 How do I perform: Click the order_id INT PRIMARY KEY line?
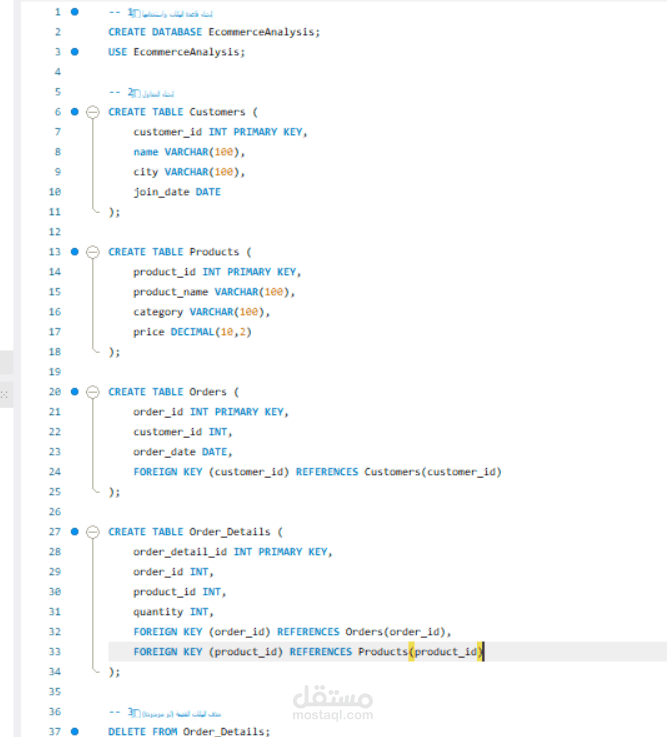211,412
